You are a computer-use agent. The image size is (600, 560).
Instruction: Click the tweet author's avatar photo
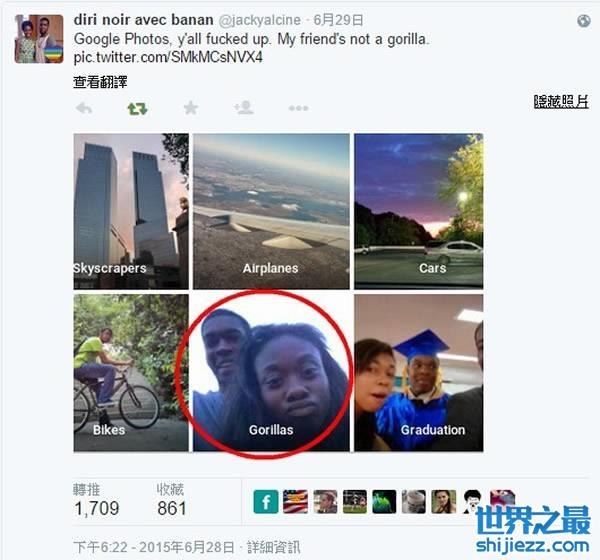pos(39,39)
